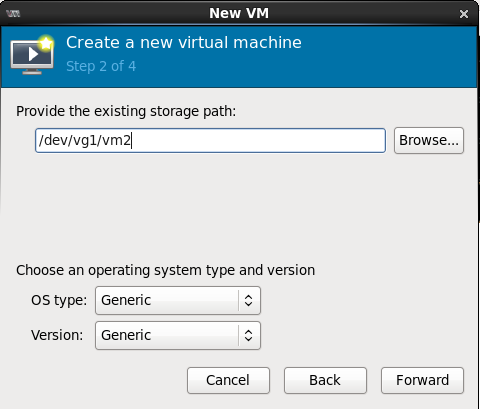Advance with the Forward button
Image resolution: width=480 pixels, height=409 pixels.
click(x=422, y=380)
